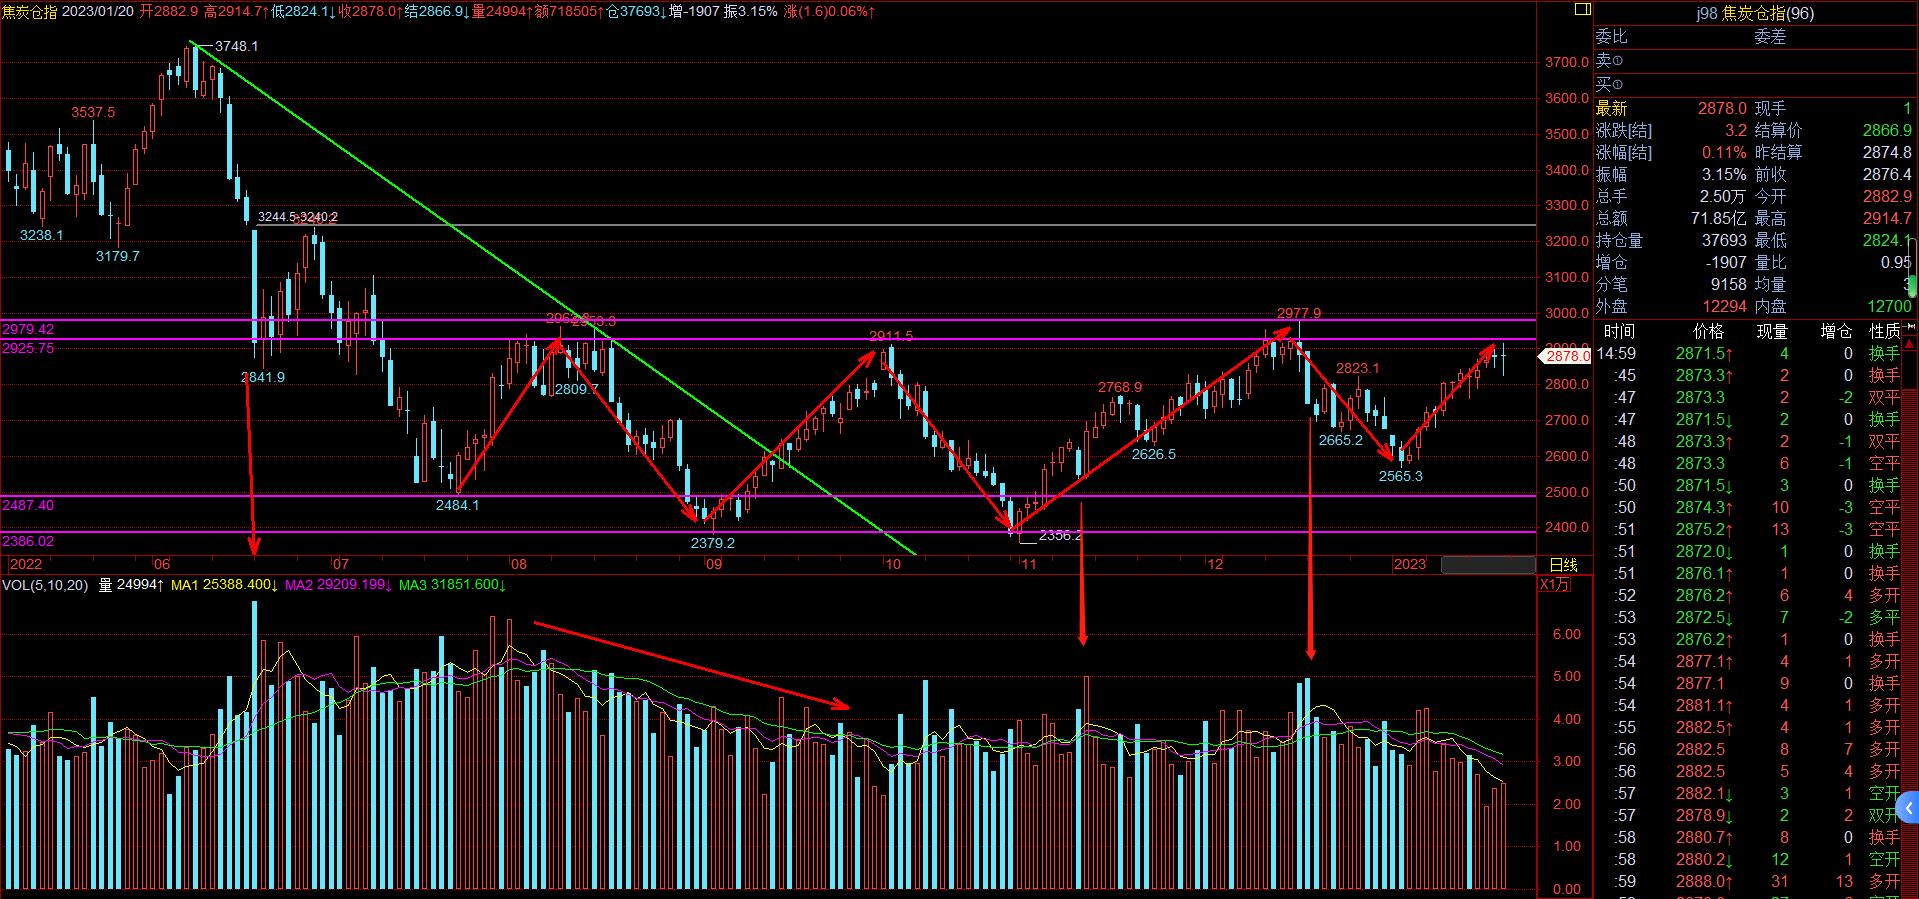Image resolution: width=1919 pixels, height=899 pixels.
Task: Open the j98 焦炭仓指 contract title selector
Action: tap(1755, 13)
